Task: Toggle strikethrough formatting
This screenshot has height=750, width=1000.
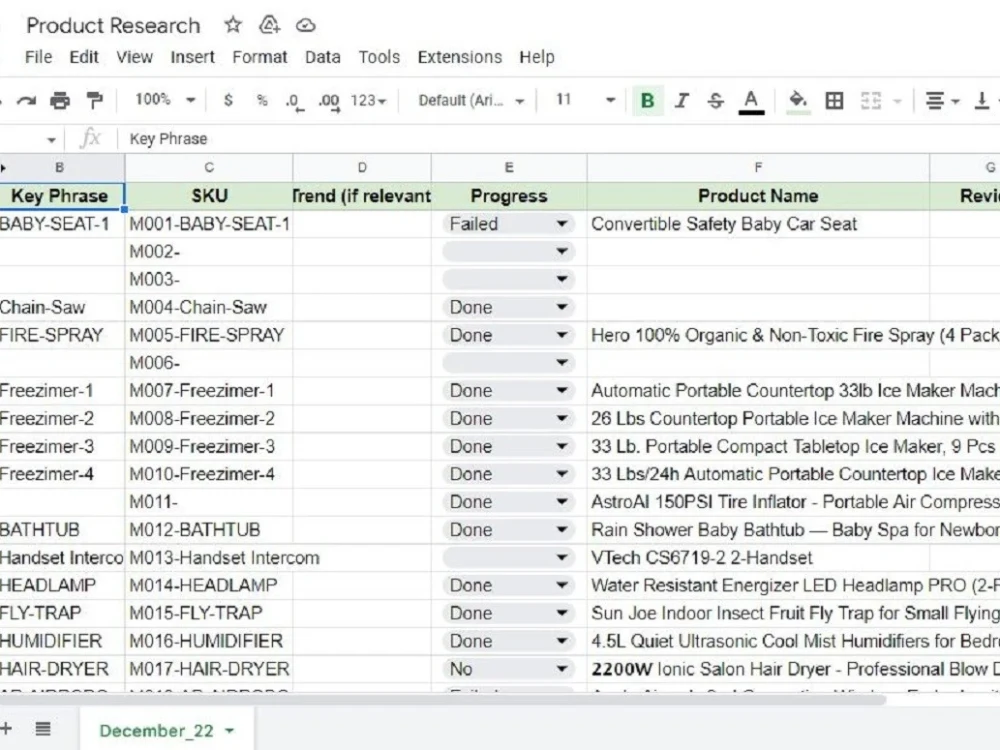Action: point(716,100)
